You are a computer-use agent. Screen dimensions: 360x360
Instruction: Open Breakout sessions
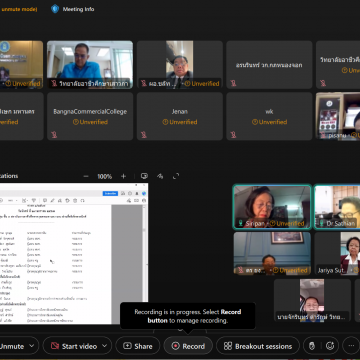258,346
